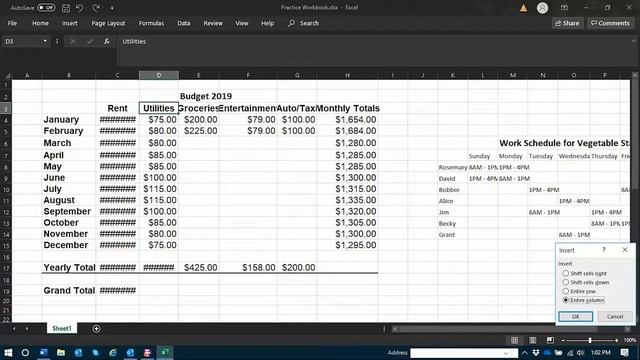Click the zoom out minus button

(563, 340)
